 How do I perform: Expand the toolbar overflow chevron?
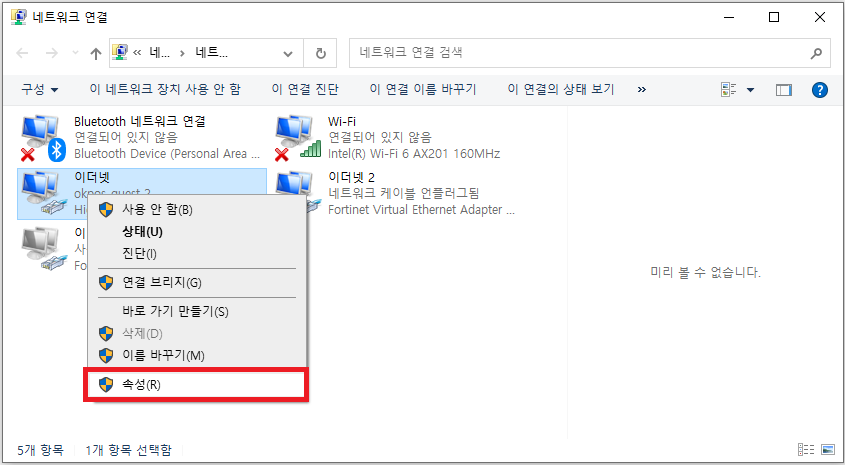pos(641,90)
